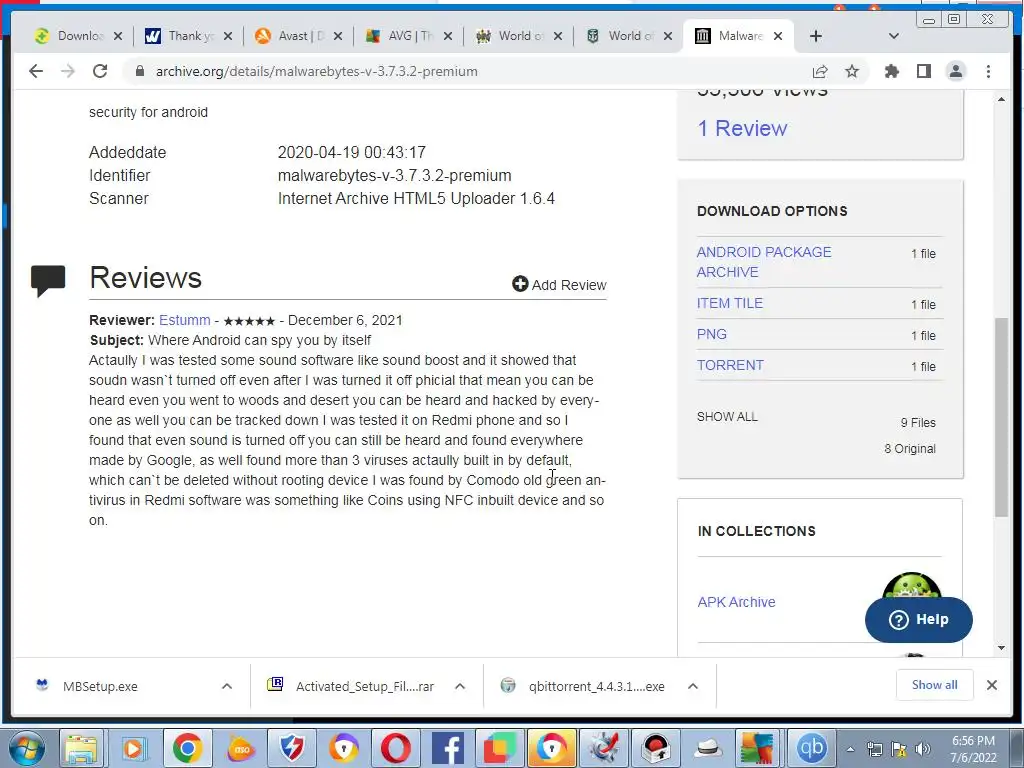Expand options for qbittorrent download
This screenshot has height=768, width=1024.
click(x=693, y=686)
